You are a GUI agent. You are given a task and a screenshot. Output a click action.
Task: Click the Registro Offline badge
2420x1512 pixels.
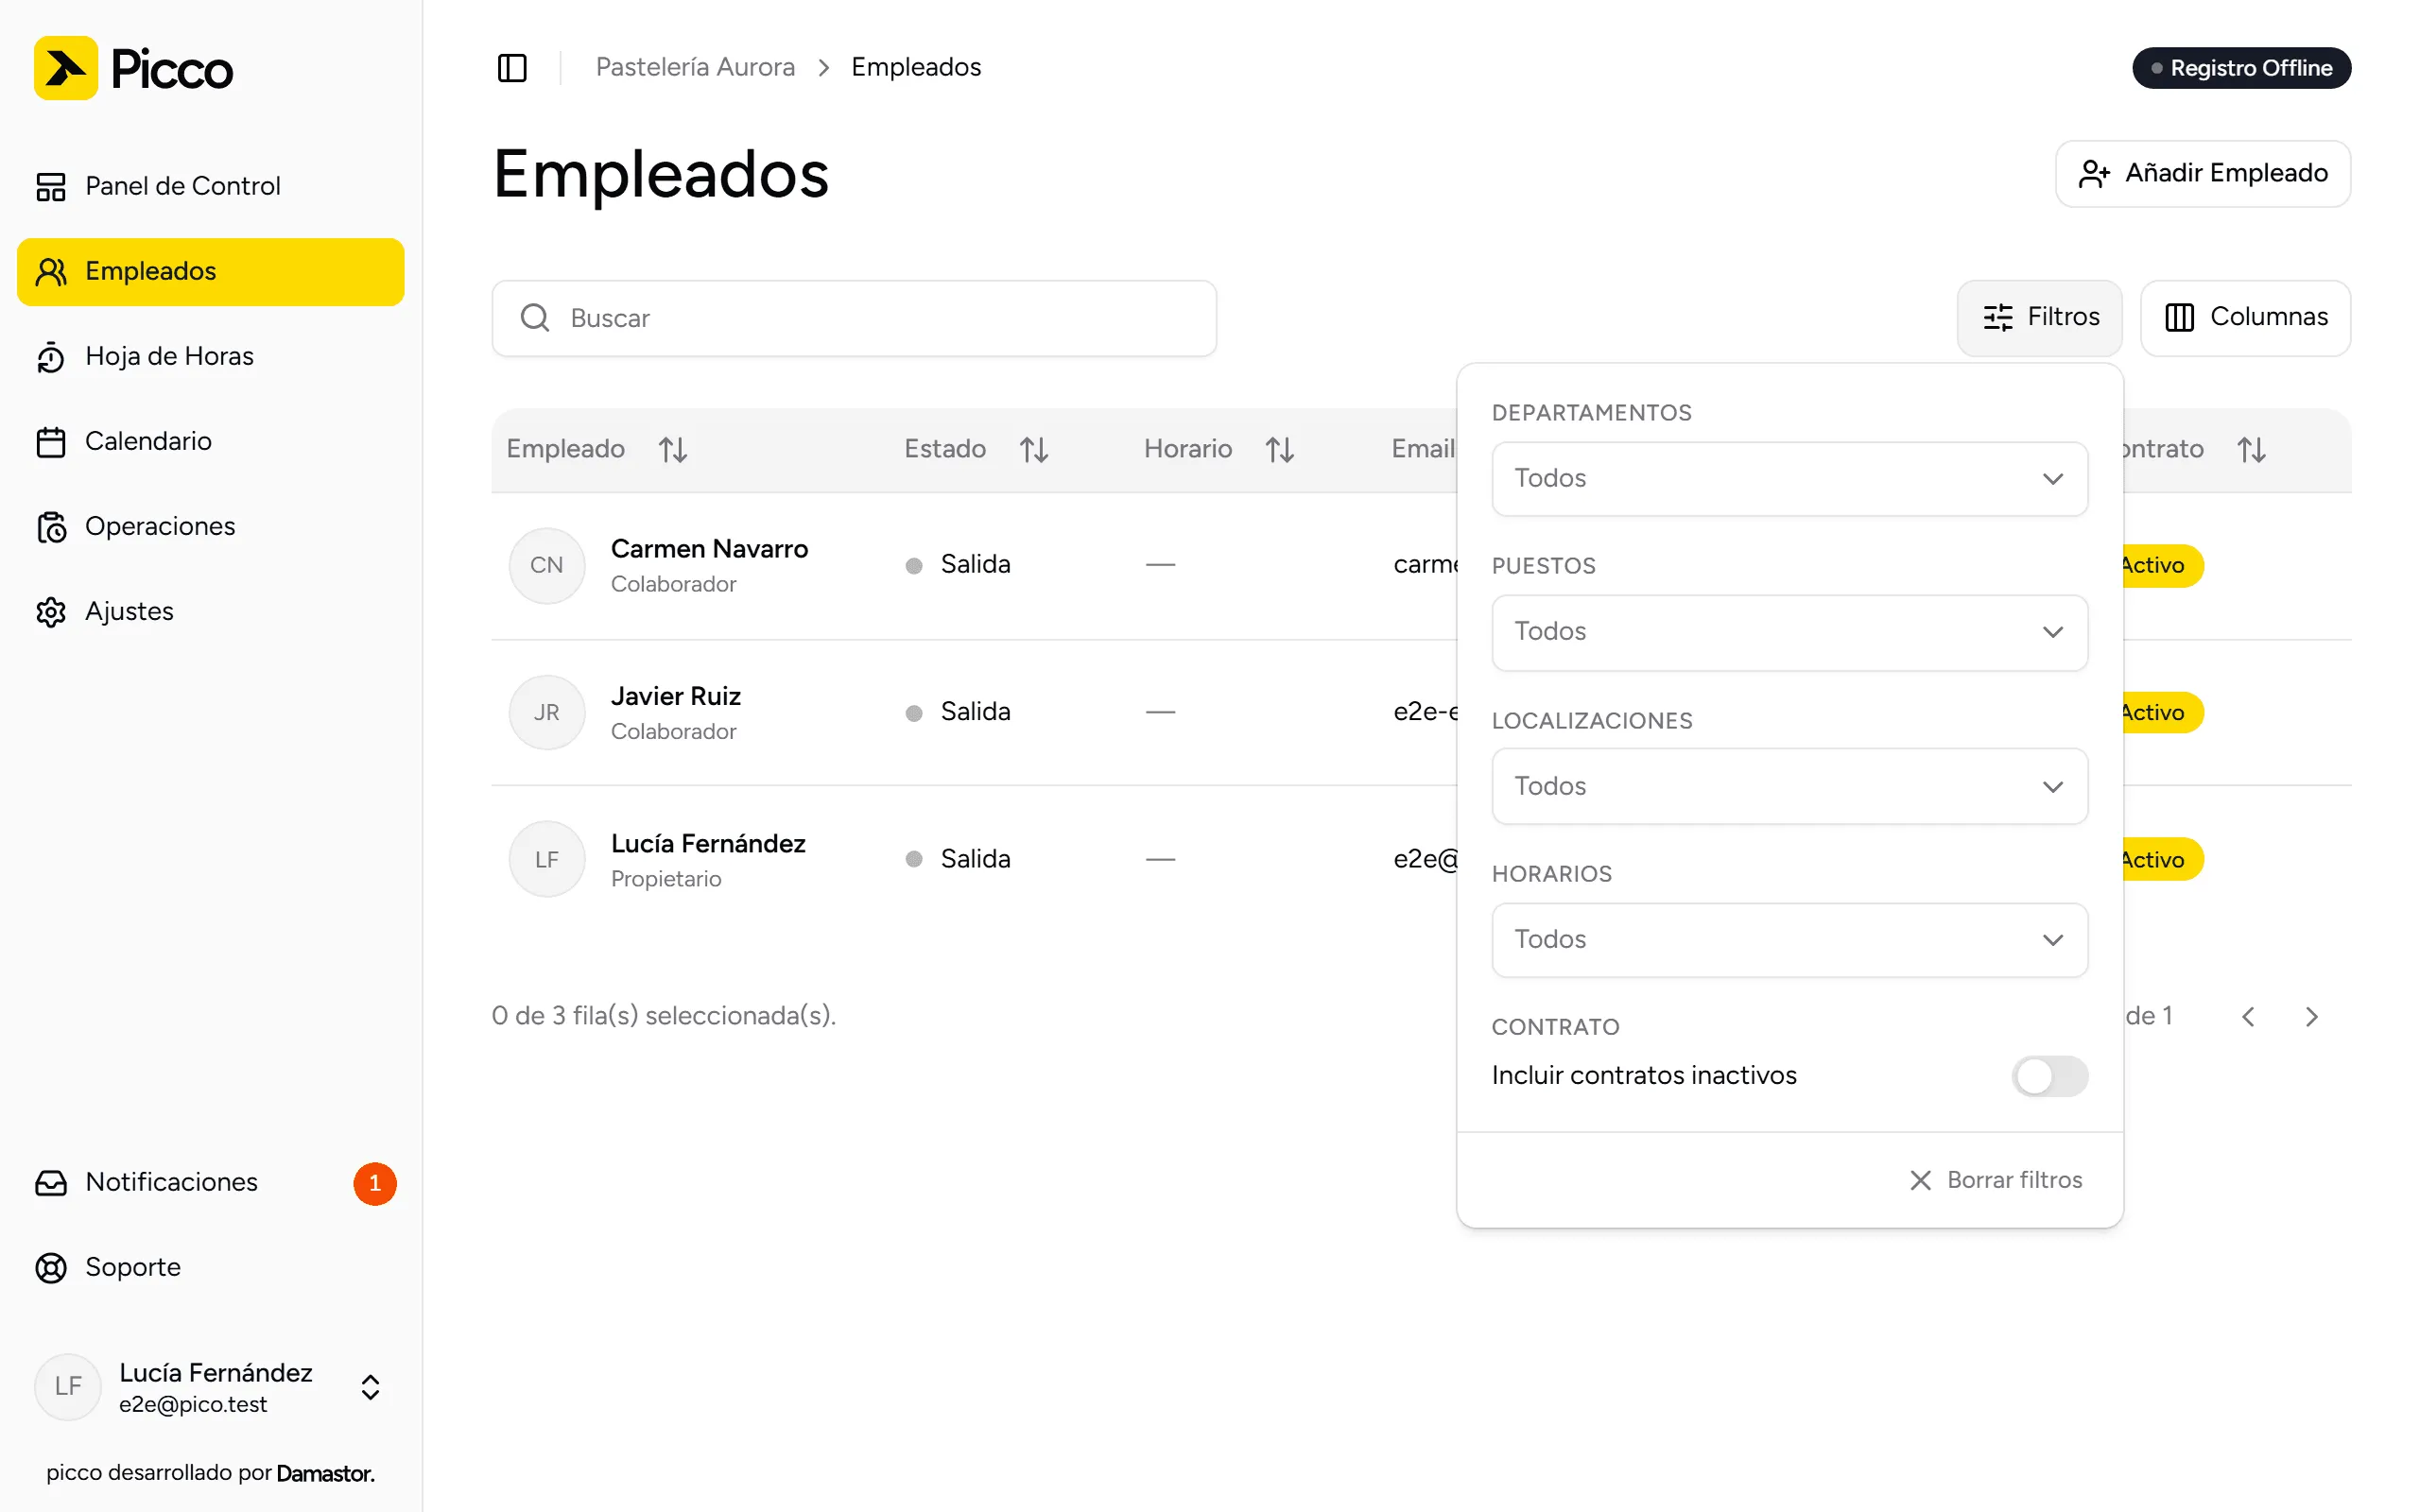[2241, 68]
